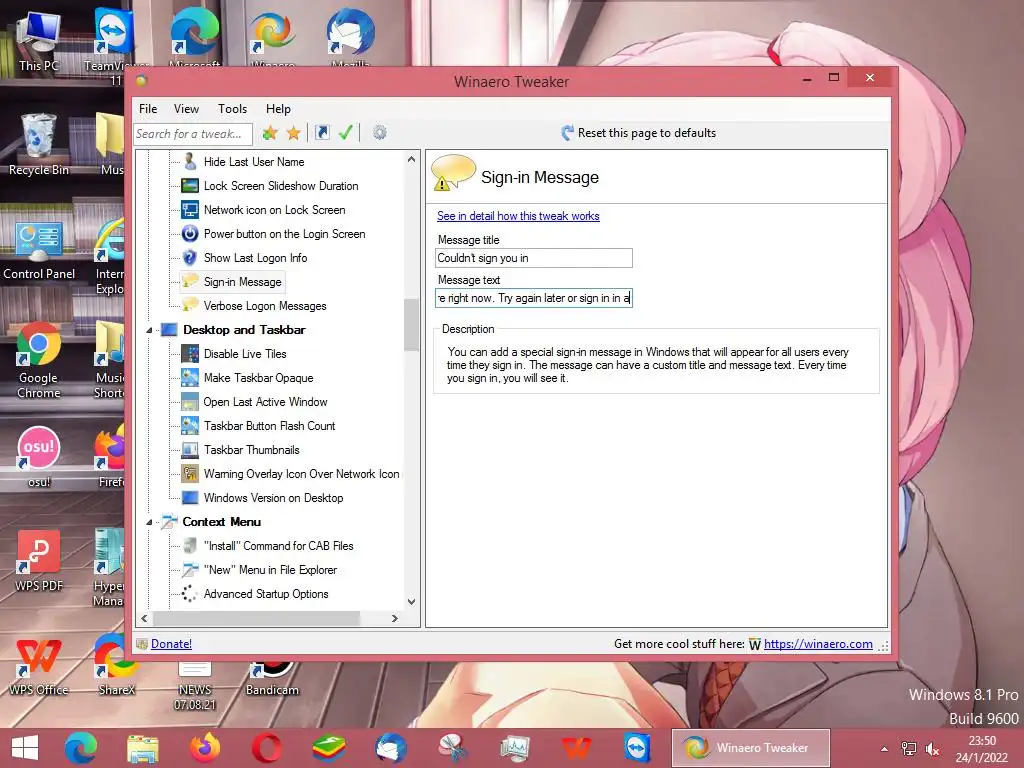Open settings gear icon in Winaero toolbar

point(379,133)
